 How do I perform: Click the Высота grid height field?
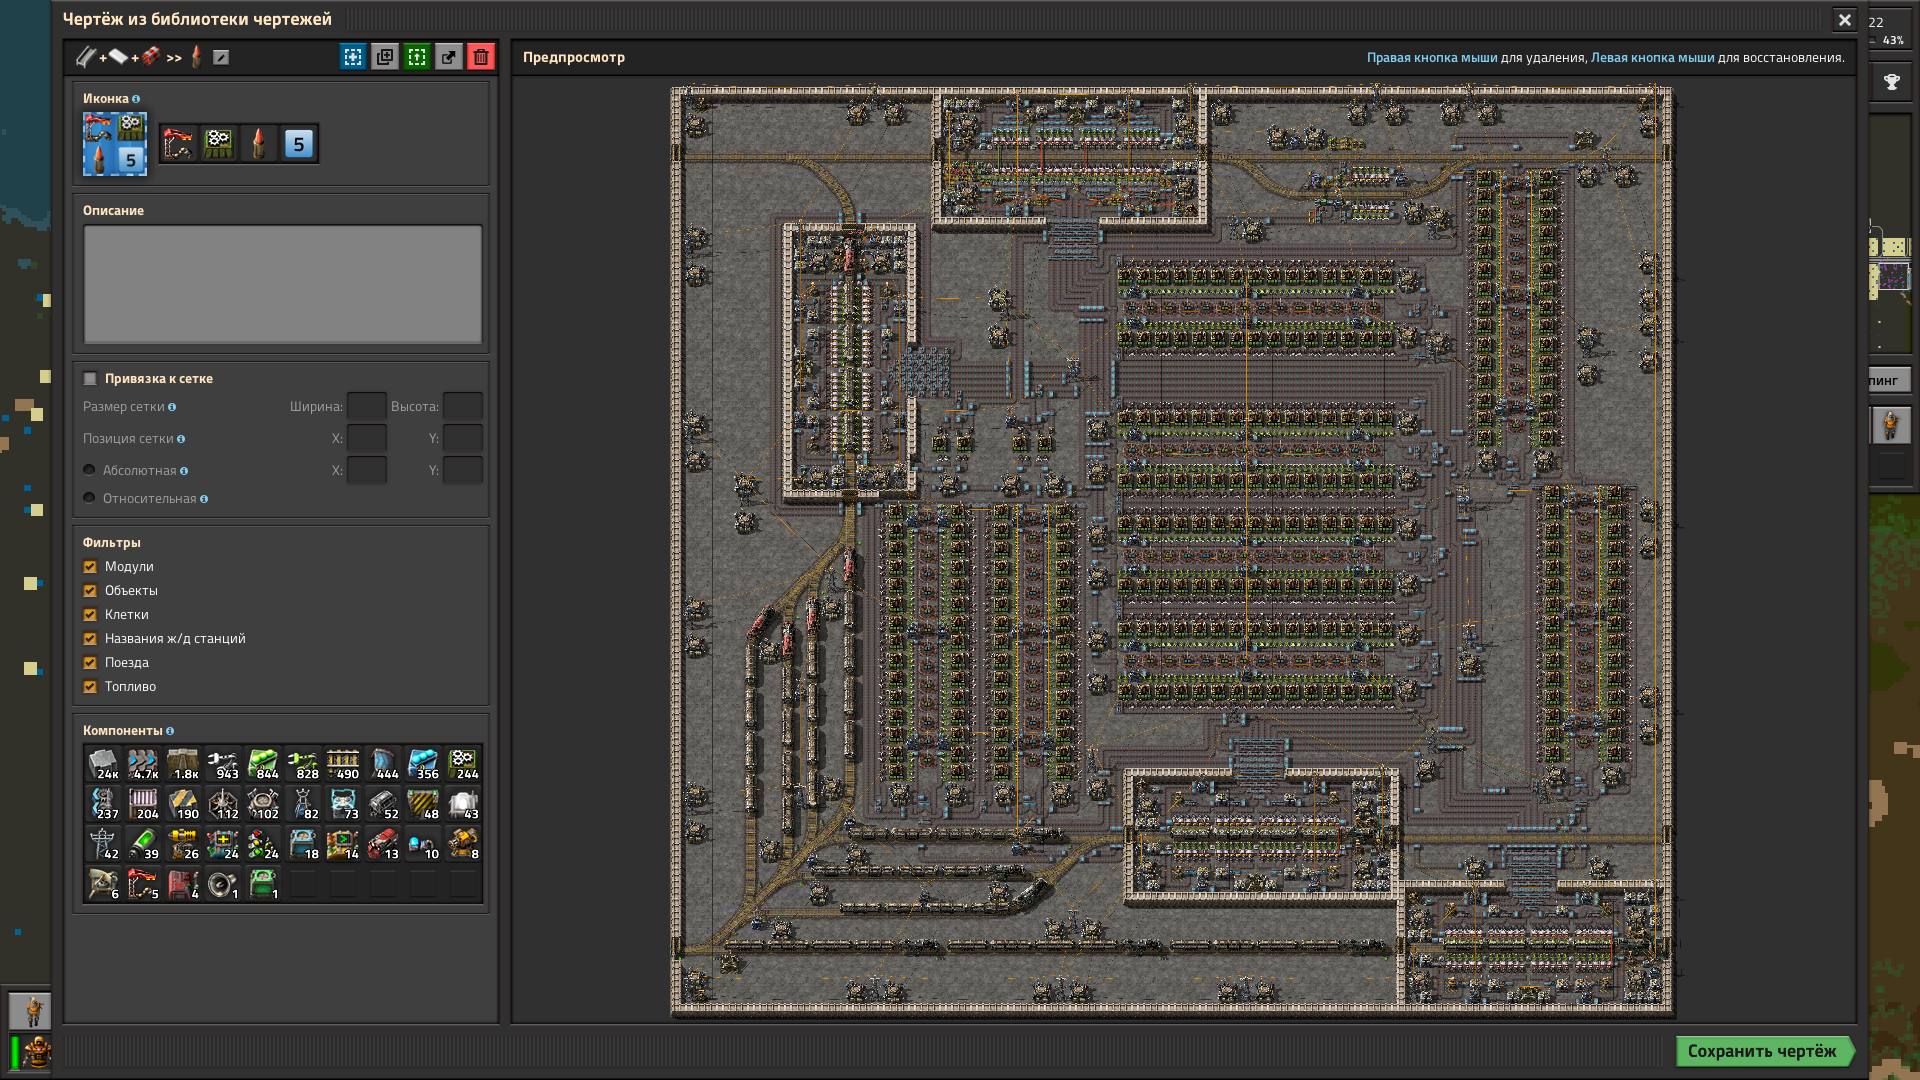tap(463, 407)
